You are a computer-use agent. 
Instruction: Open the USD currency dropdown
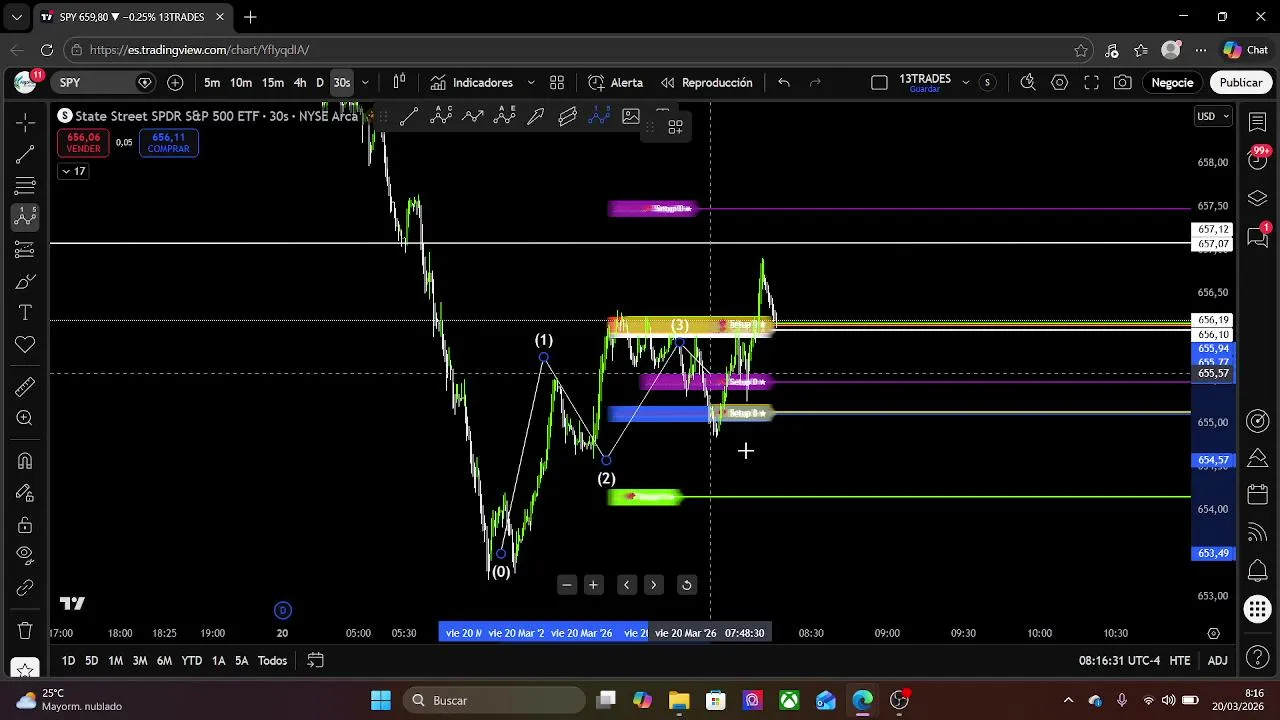(1213, 116)
